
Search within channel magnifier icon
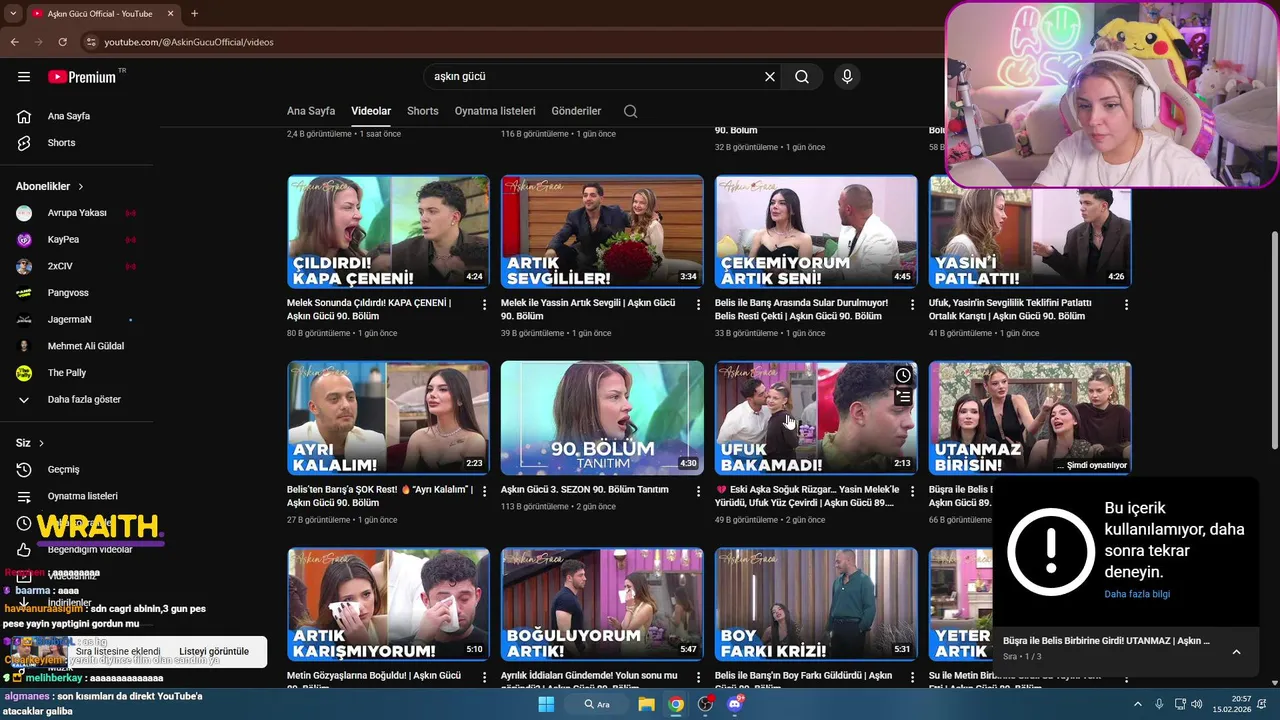pos(630,111)
